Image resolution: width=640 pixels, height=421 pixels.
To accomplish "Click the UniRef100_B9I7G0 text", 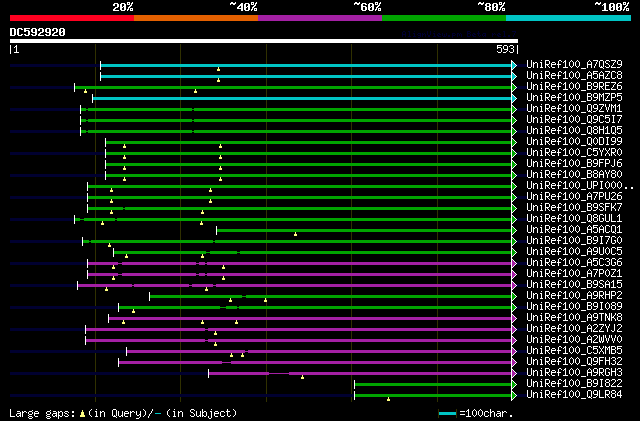I will pos(574,241).
